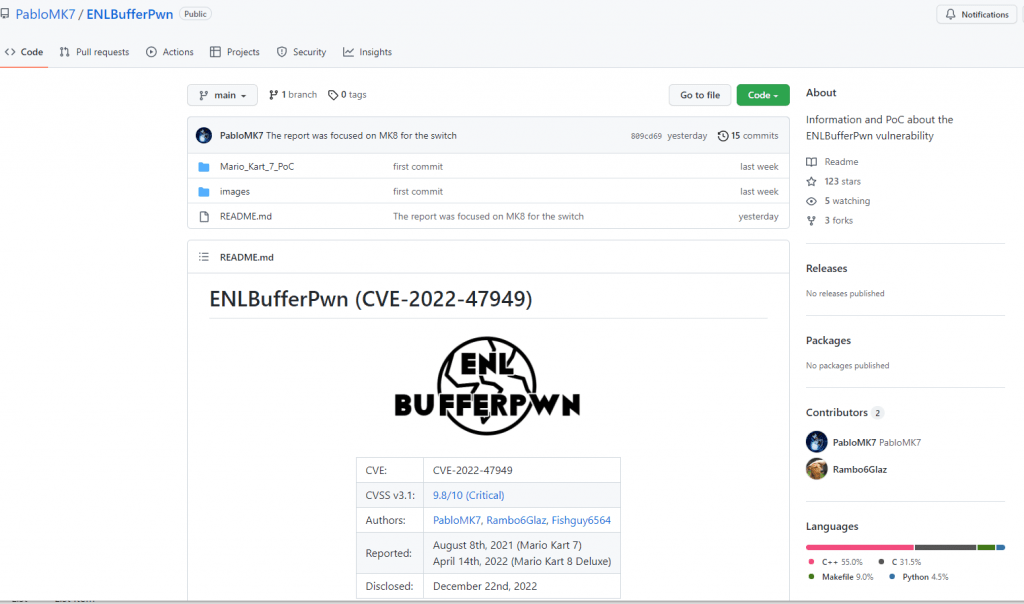Click the README.md file icon
Viewport: 1024px width, 604px height.
click(204, 217)
